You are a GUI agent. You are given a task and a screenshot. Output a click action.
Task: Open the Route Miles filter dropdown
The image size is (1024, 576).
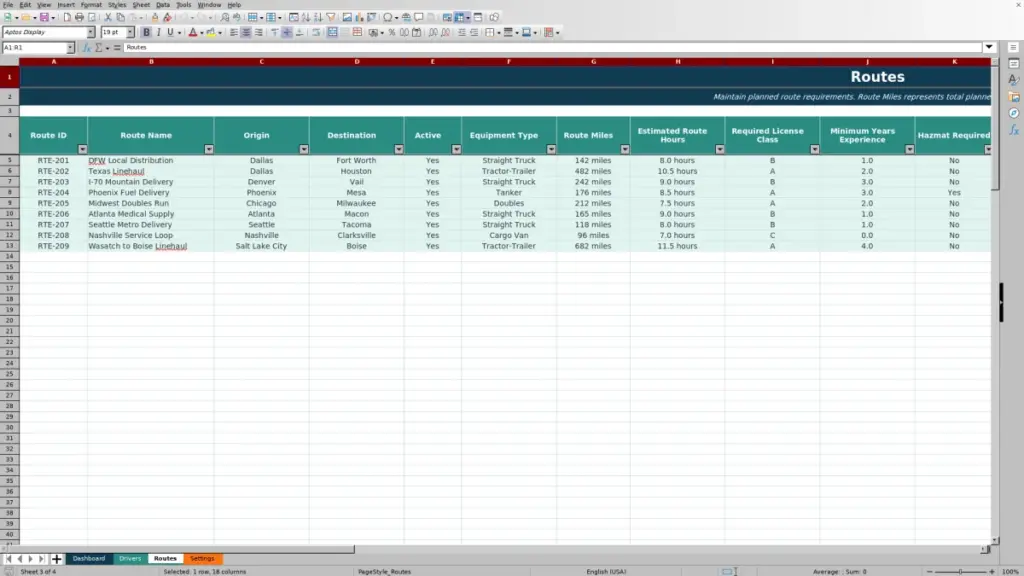[x=625, y=150]
